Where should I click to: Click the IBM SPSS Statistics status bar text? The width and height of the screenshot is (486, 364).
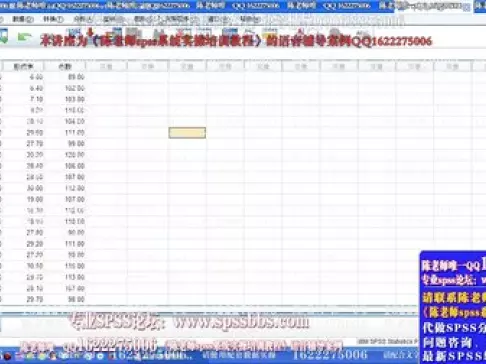388,341
